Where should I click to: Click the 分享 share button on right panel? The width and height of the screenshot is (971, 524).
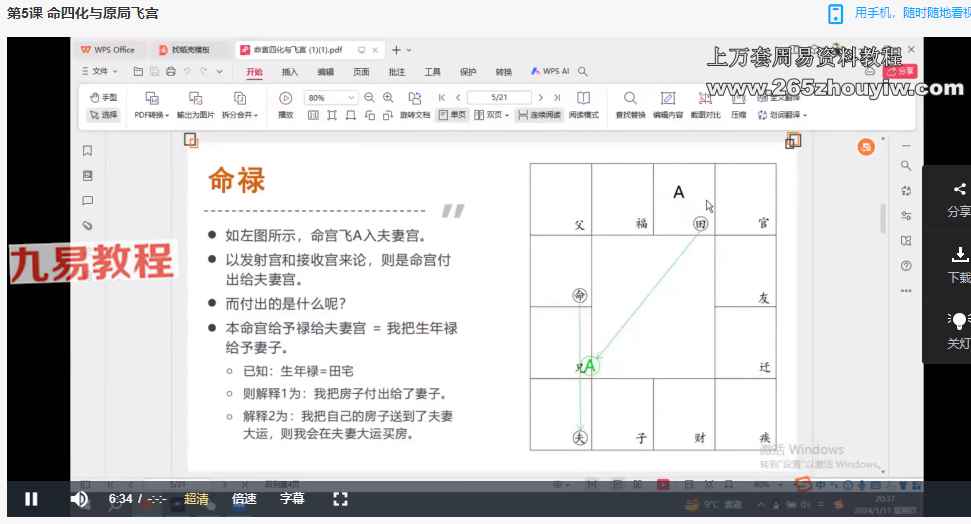tap(959, 199)
